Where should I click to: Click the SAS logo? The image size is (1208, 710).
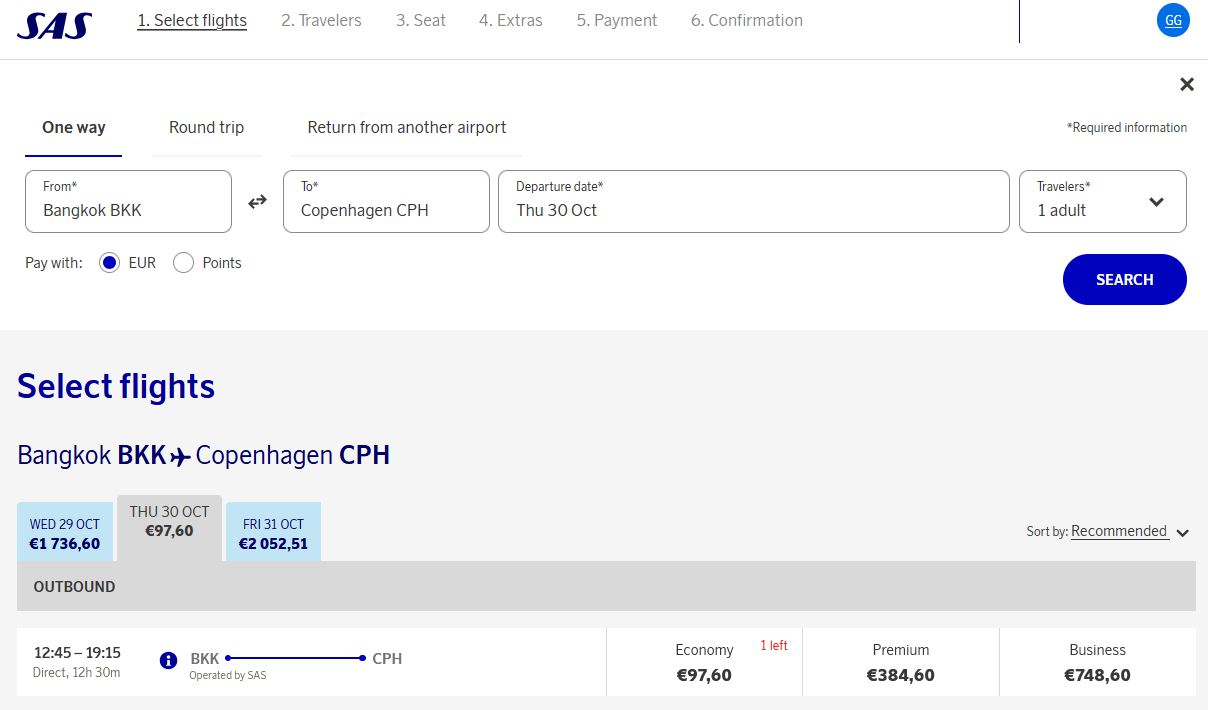pyautogui.click(x=55, y=25)
